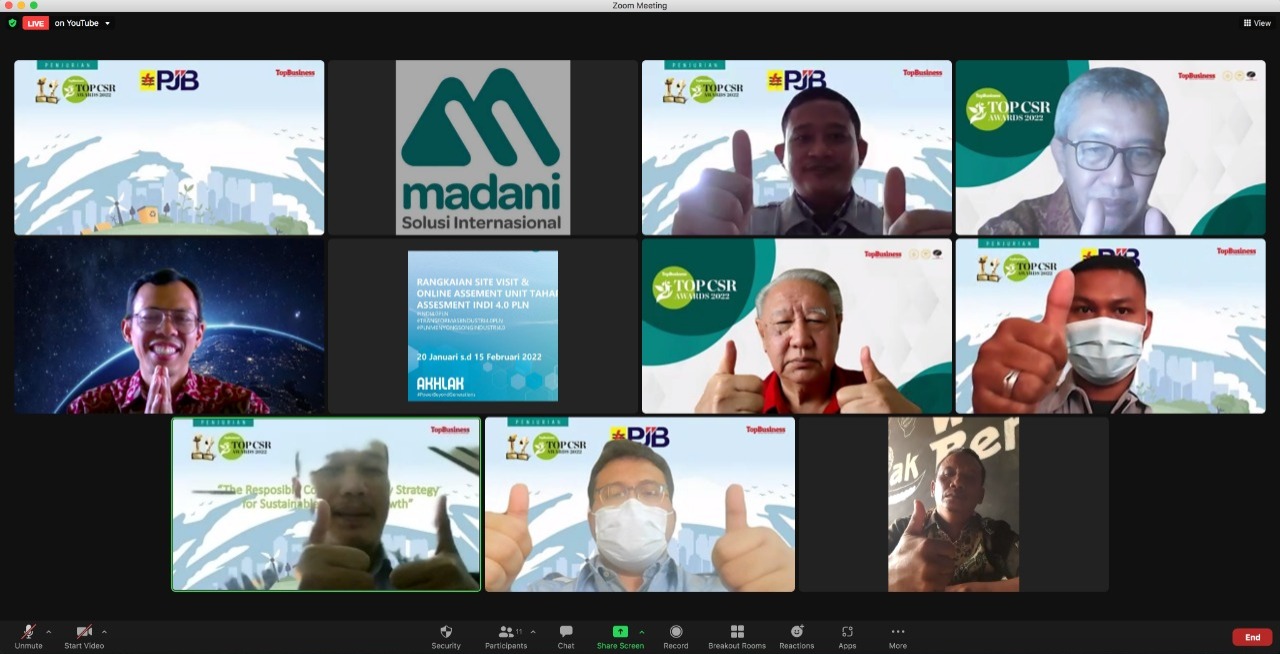Click the red End meeting button
Image resolution: width=1280 pixels, height=654 pixels.
1252,637
